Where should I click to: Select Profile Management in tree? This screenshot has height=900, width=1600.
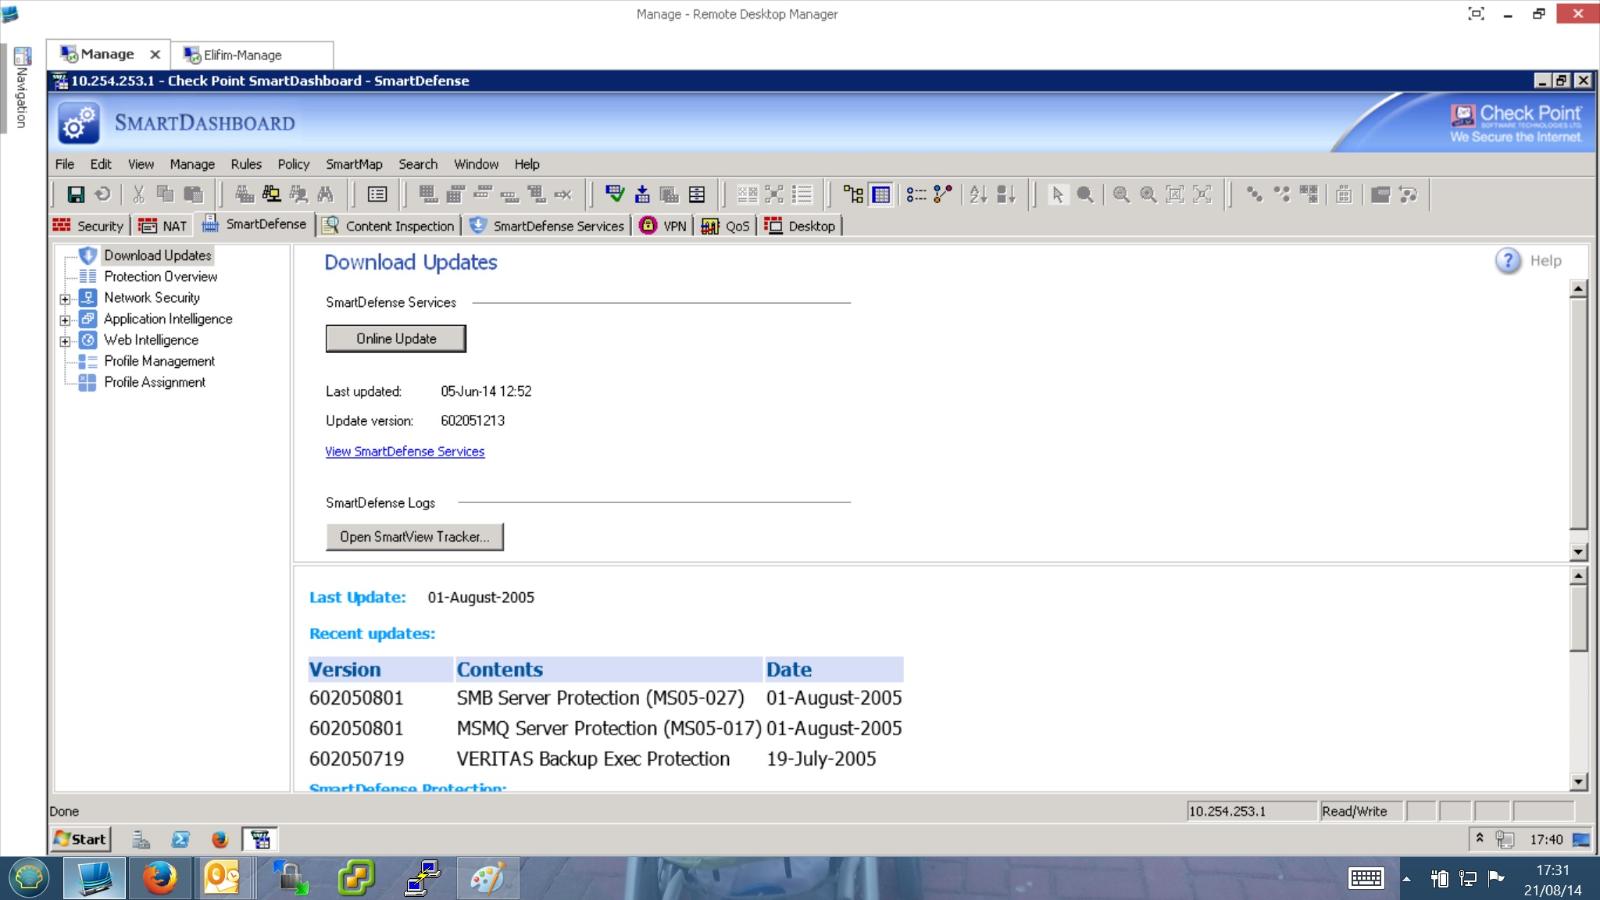pyautogui.click(x=159, y=361)
